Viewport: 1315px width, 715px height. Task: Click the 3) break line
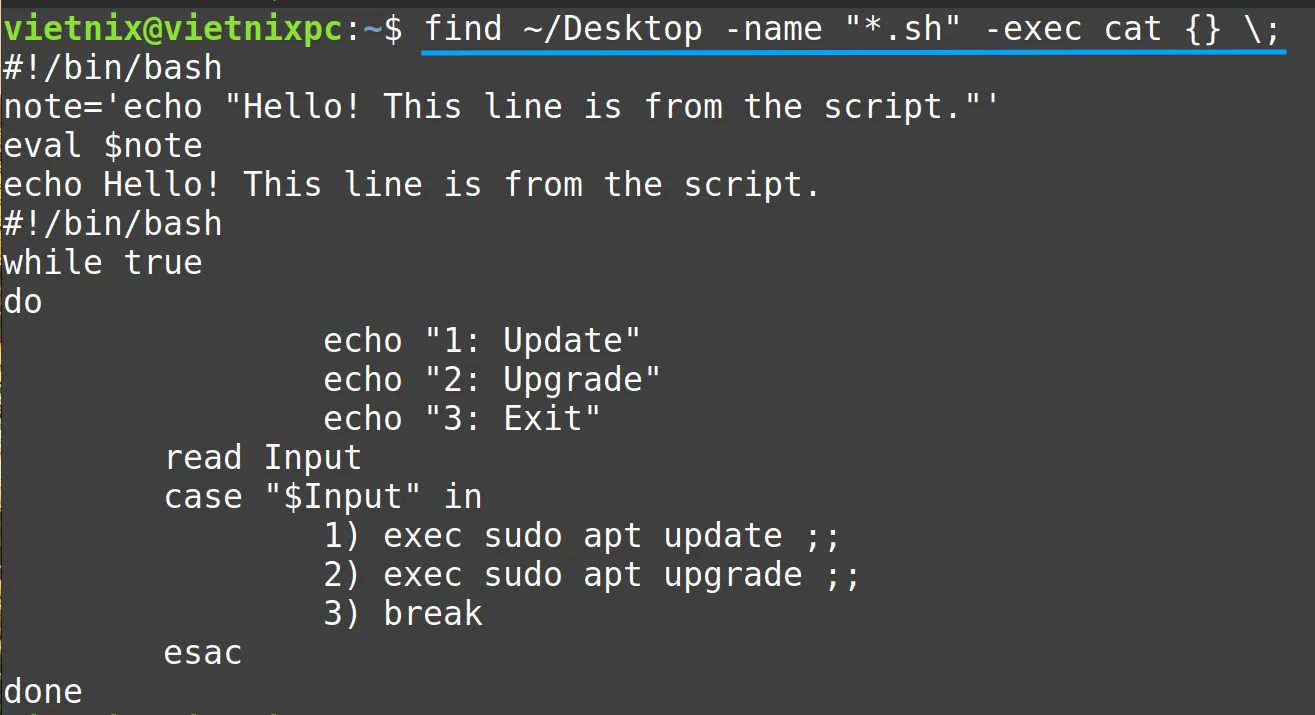coord(403,614)
